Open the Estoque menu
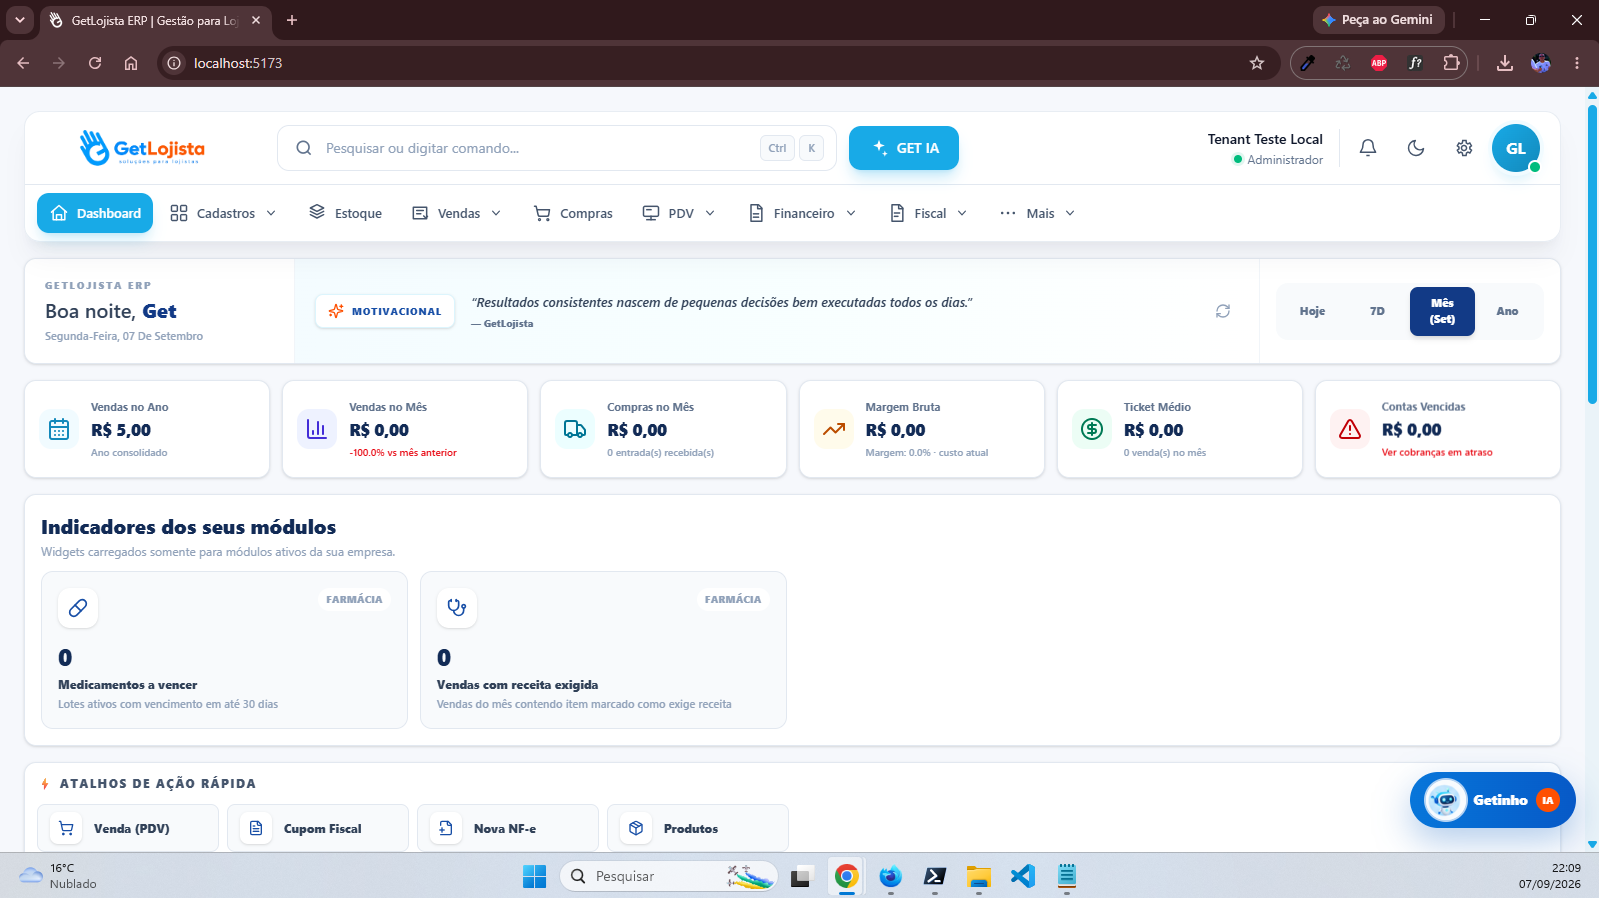1599x898 pixels. 345,213
